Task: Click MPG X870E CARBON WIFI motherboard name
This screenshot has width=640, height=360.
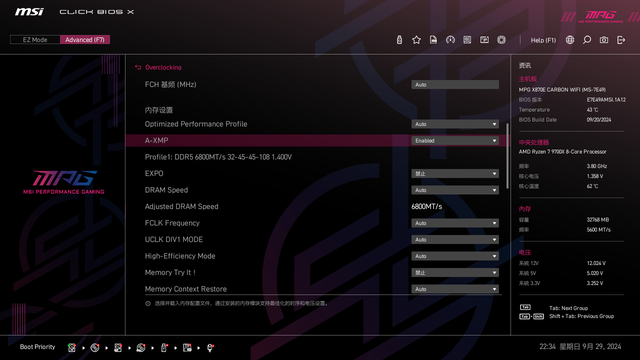Action: (562, 90)
